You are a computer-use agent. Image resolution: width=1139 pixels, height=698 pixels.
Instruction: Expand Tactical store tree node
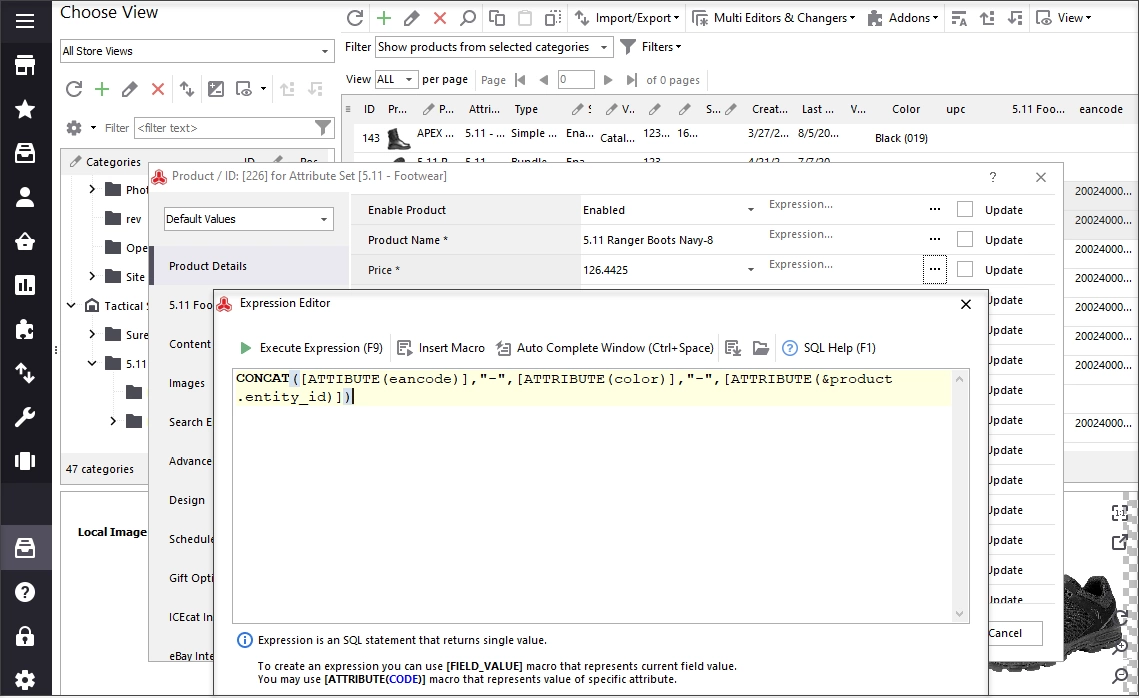71,306
